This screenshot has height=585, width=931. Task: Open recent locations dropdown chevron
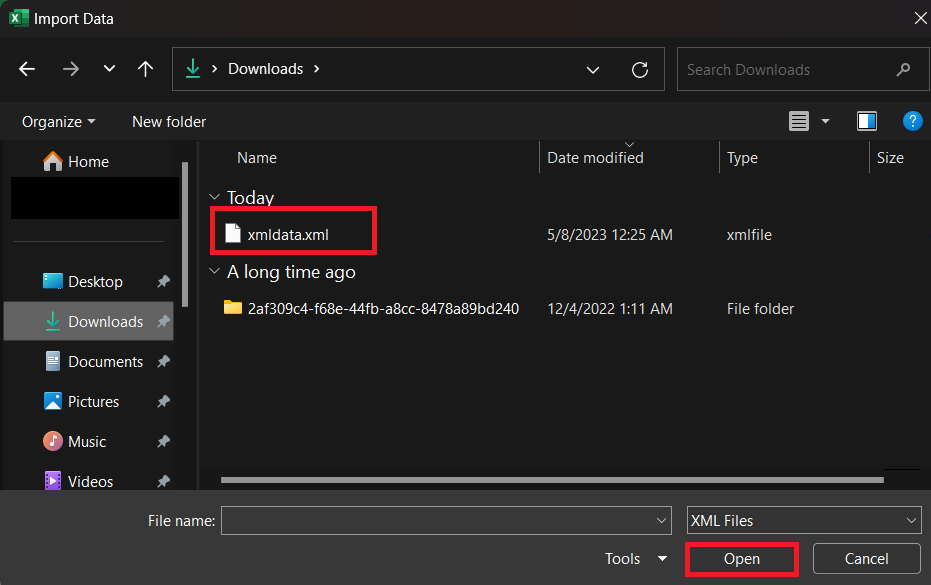[x=109, y=69]
